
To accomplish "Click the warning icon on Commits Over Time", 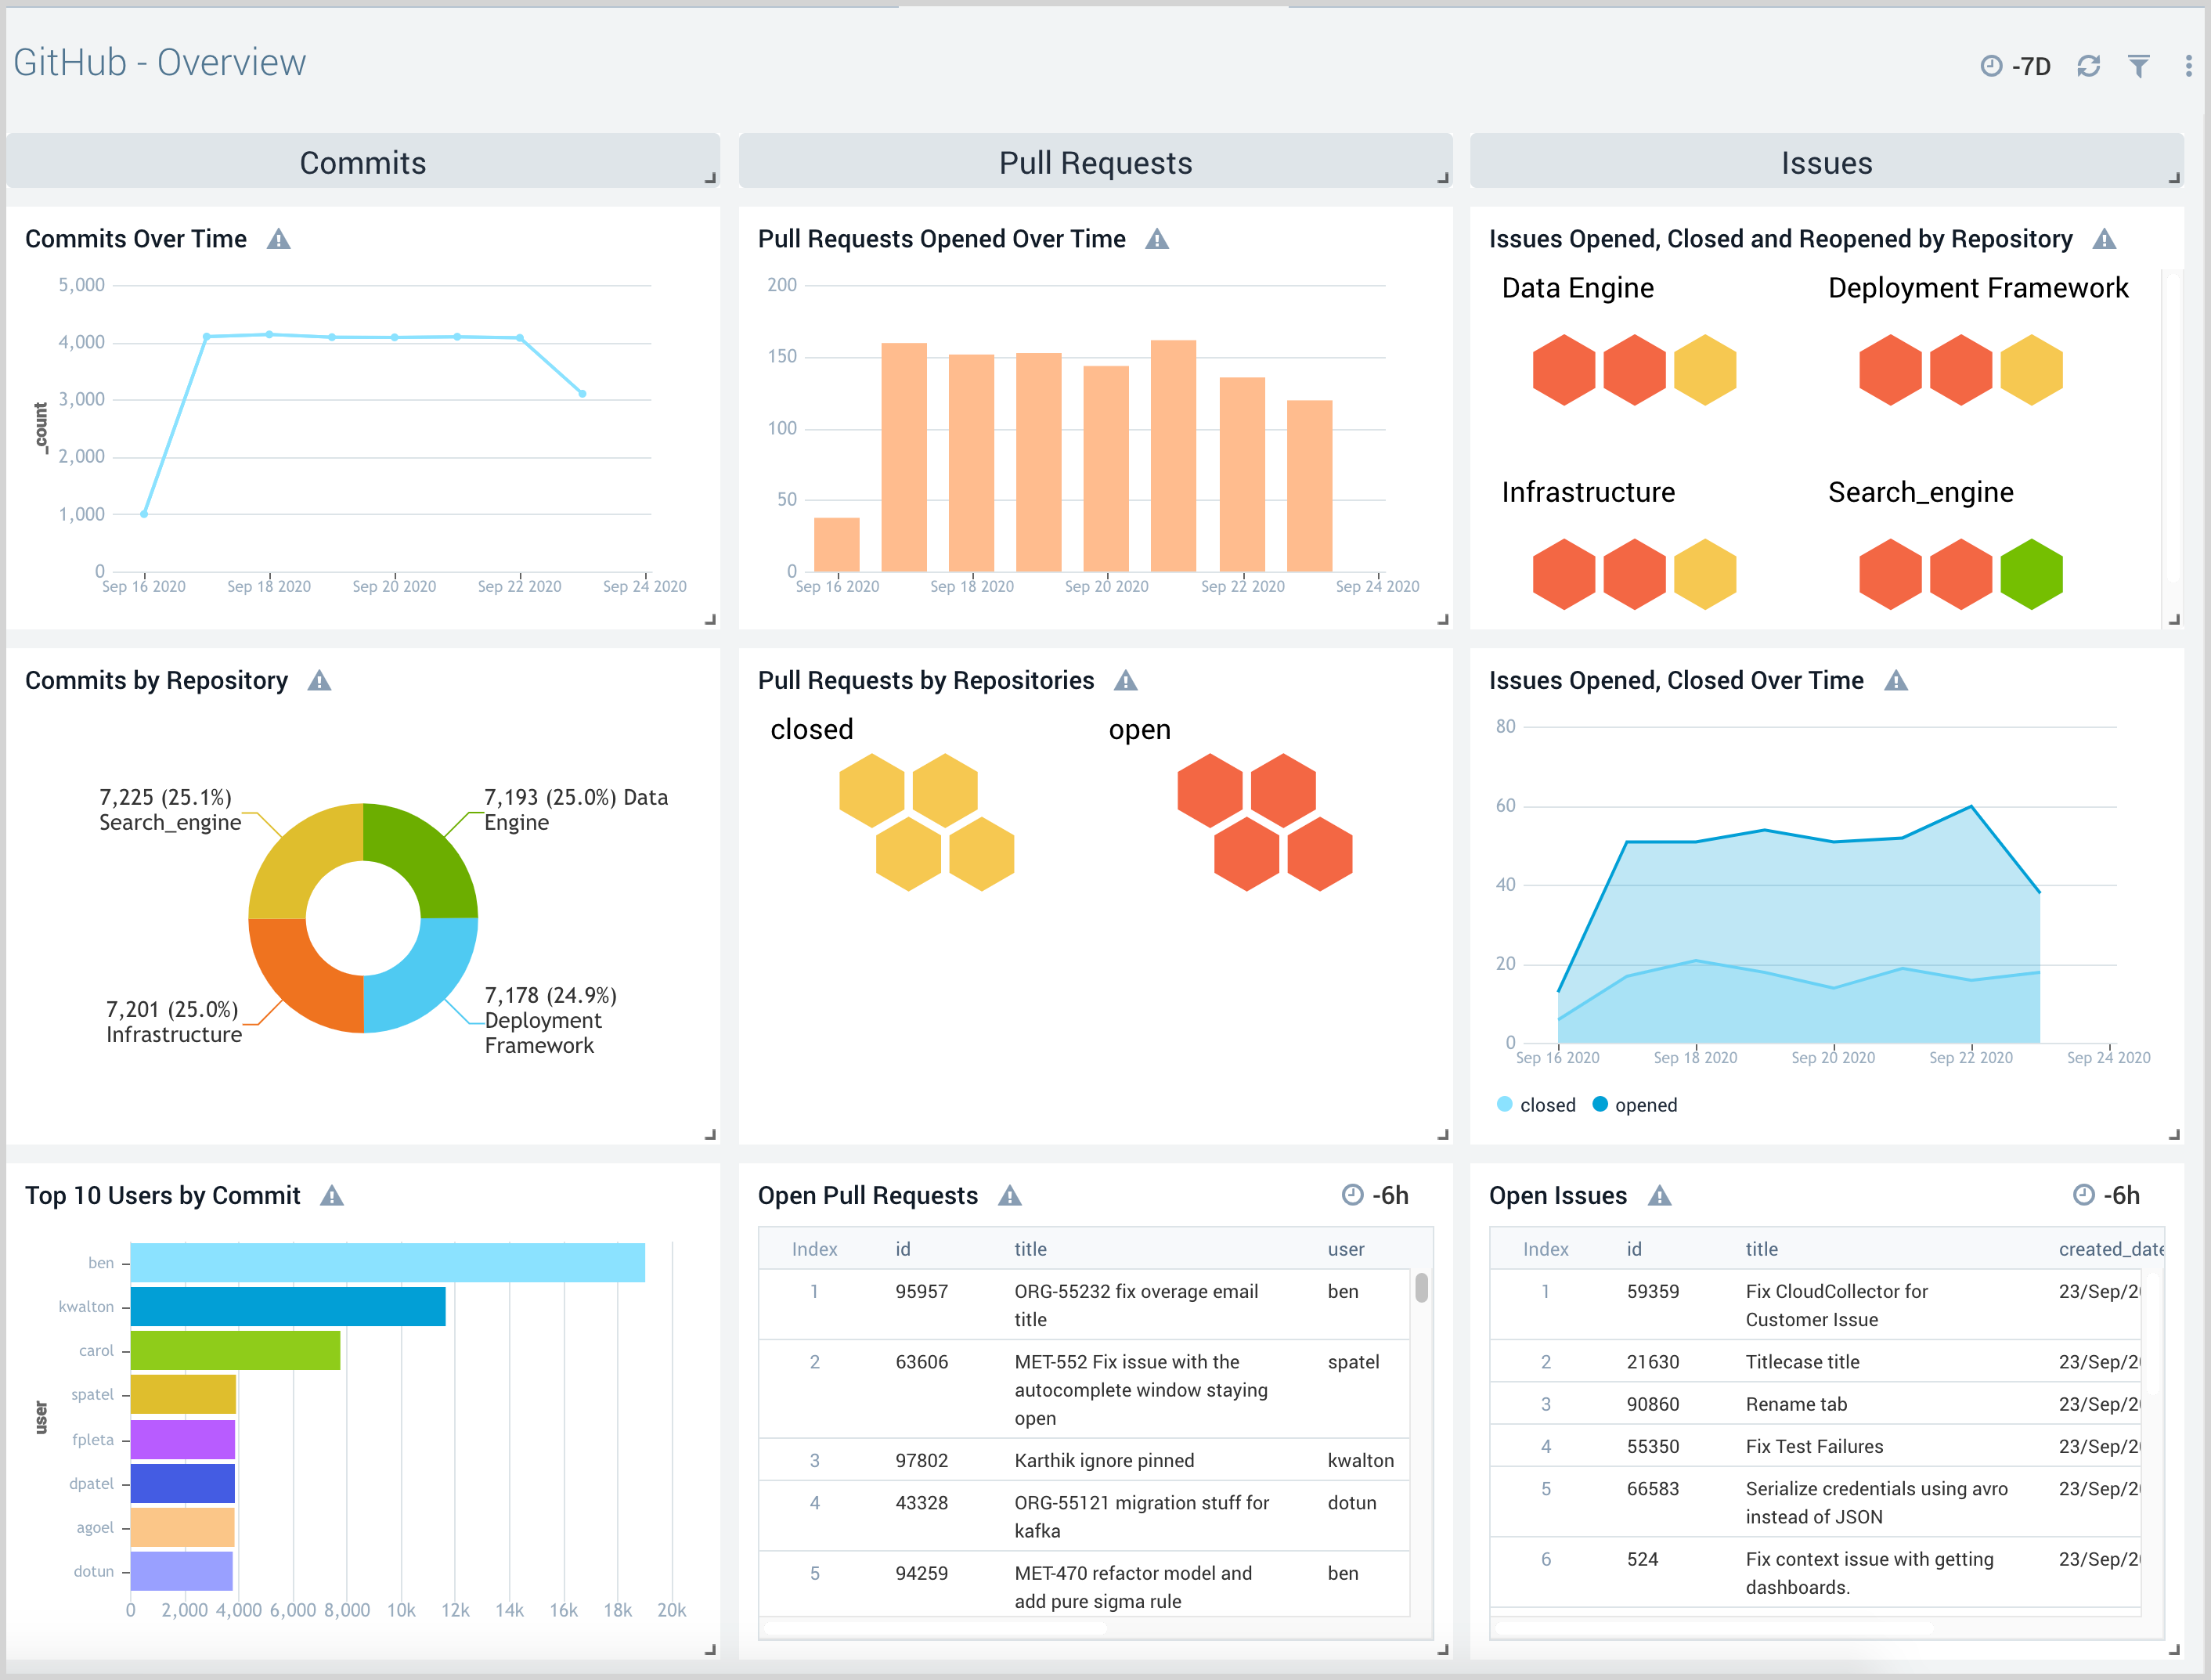I will pyautogui.click(x=280, y=239).
